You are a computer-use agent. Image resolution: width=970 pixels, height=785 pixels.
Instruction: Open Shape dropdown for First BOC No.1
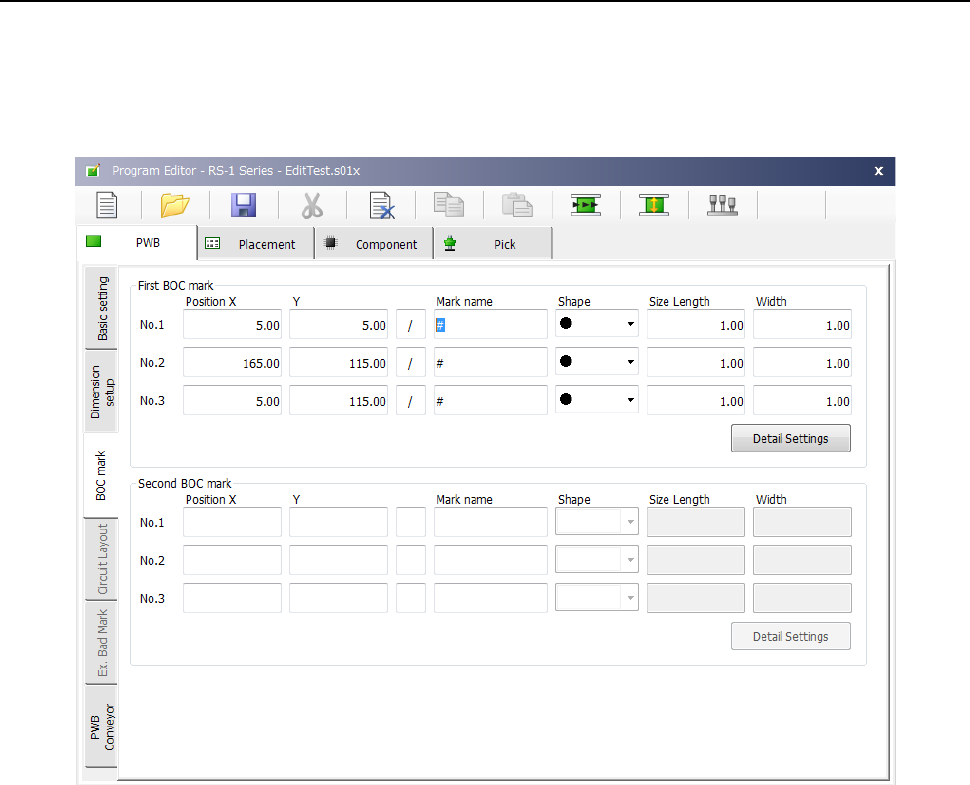point(630,324)
